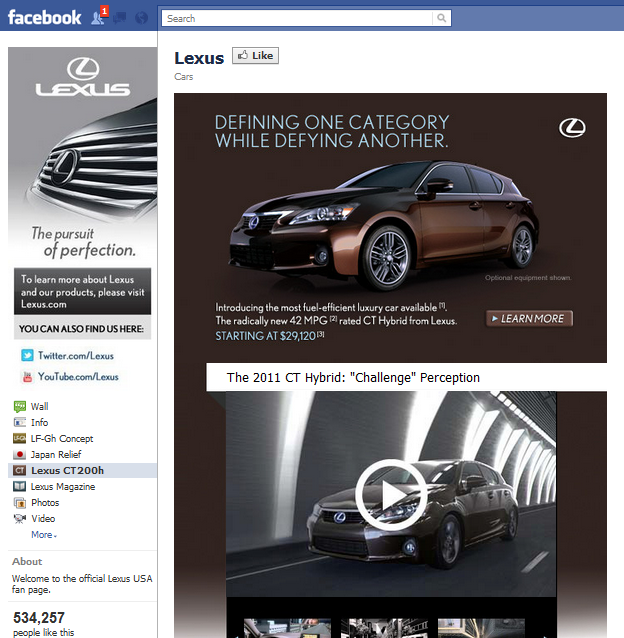
Task: Select the middle video thumbnail below player
Action: (384, 628)
